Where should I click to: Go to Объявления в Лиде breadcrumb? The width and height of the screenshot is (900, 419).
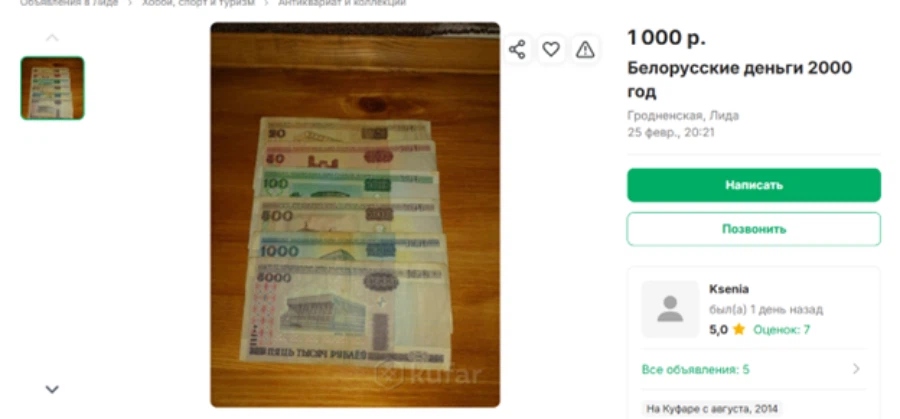[69, 3]
